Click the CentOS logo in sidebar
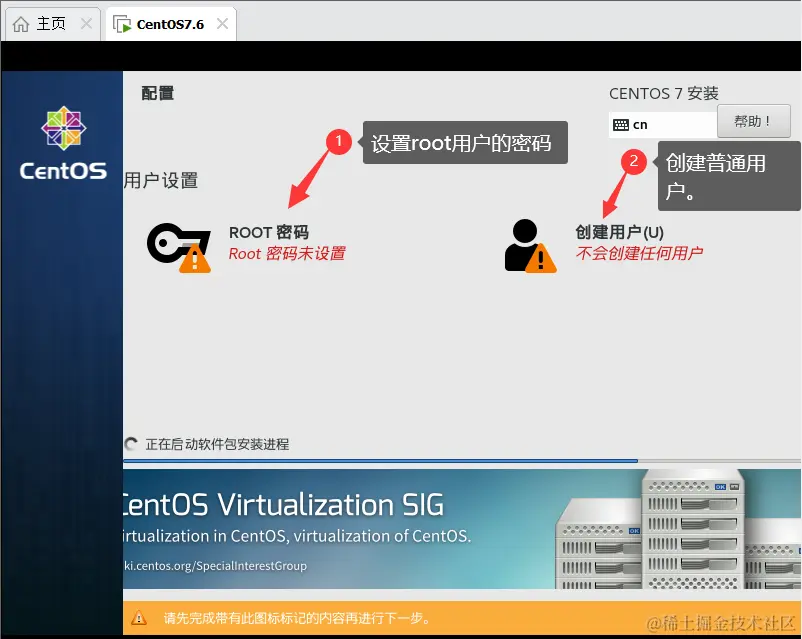This screenshot has height=639, width=802. 63,143
